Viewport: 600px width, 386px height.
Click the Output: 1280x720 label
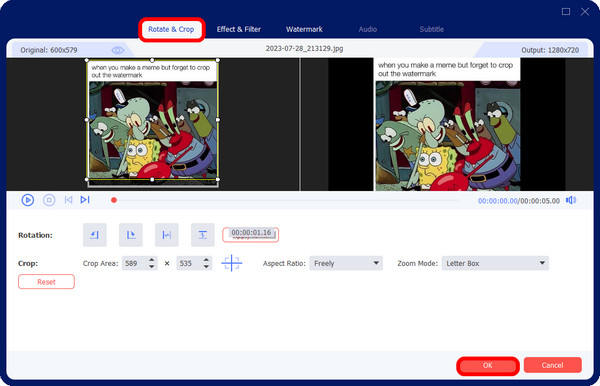point(550,50)
